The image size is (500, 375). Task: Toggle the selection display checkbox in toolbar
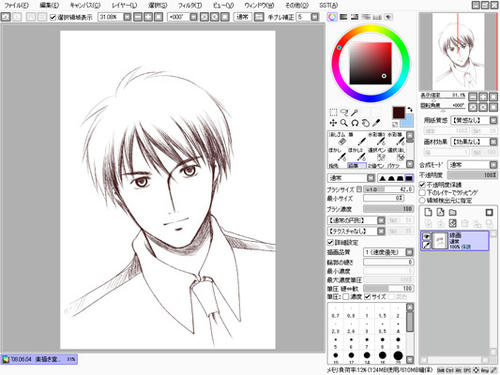(x=53, y=17)
